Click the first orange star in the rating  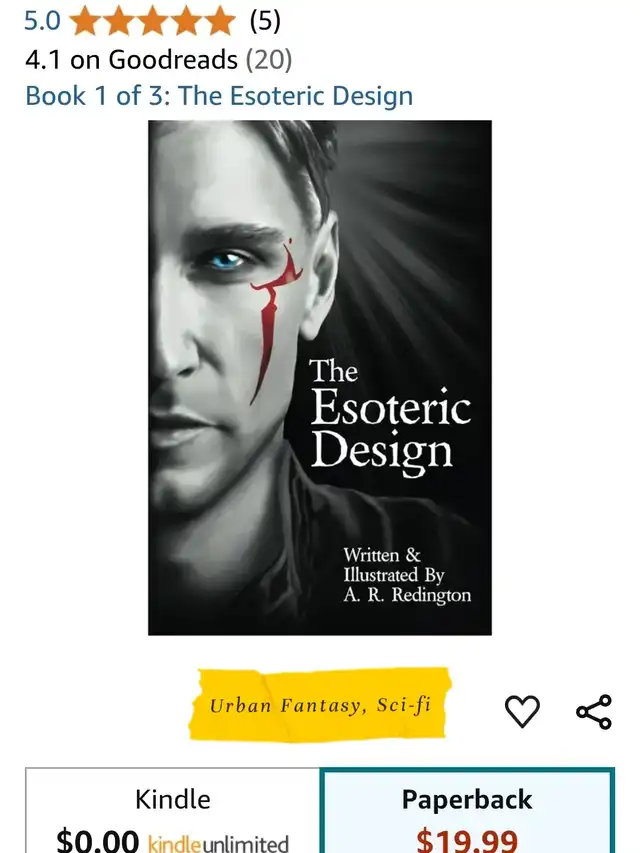[x=85, y=22]
